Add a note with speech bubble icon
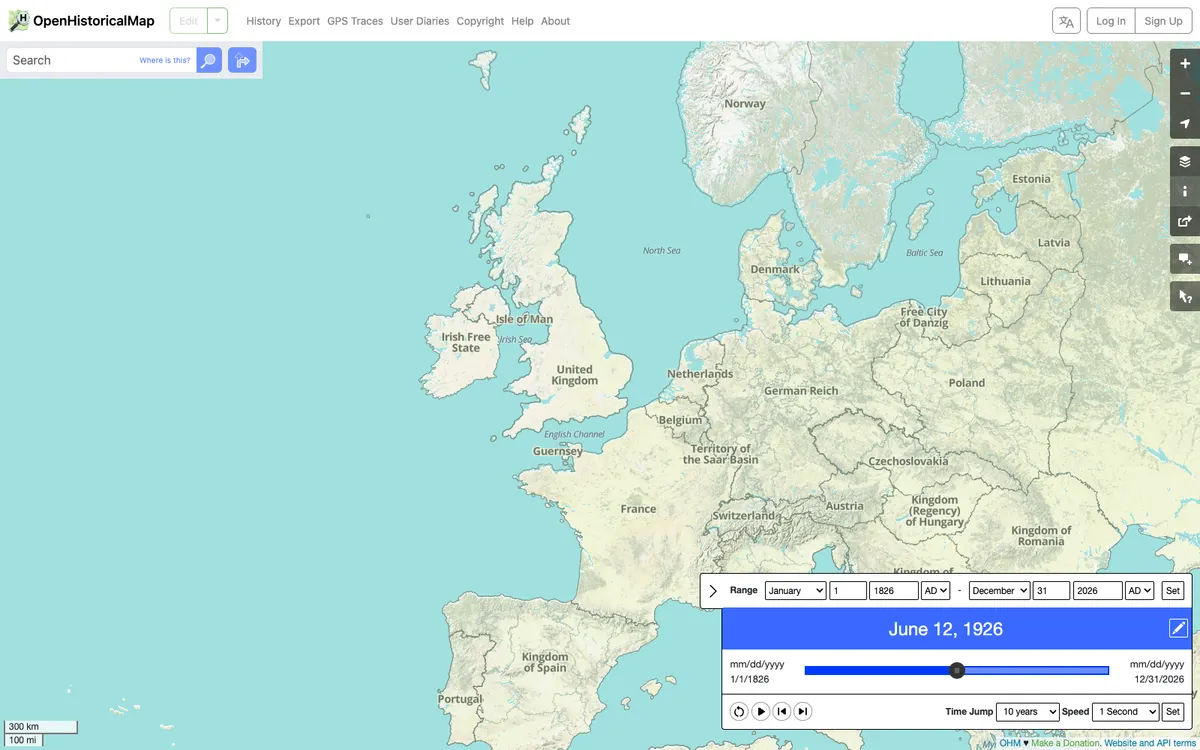The width and height of the screenshot is (1200, 750). 1185,259
